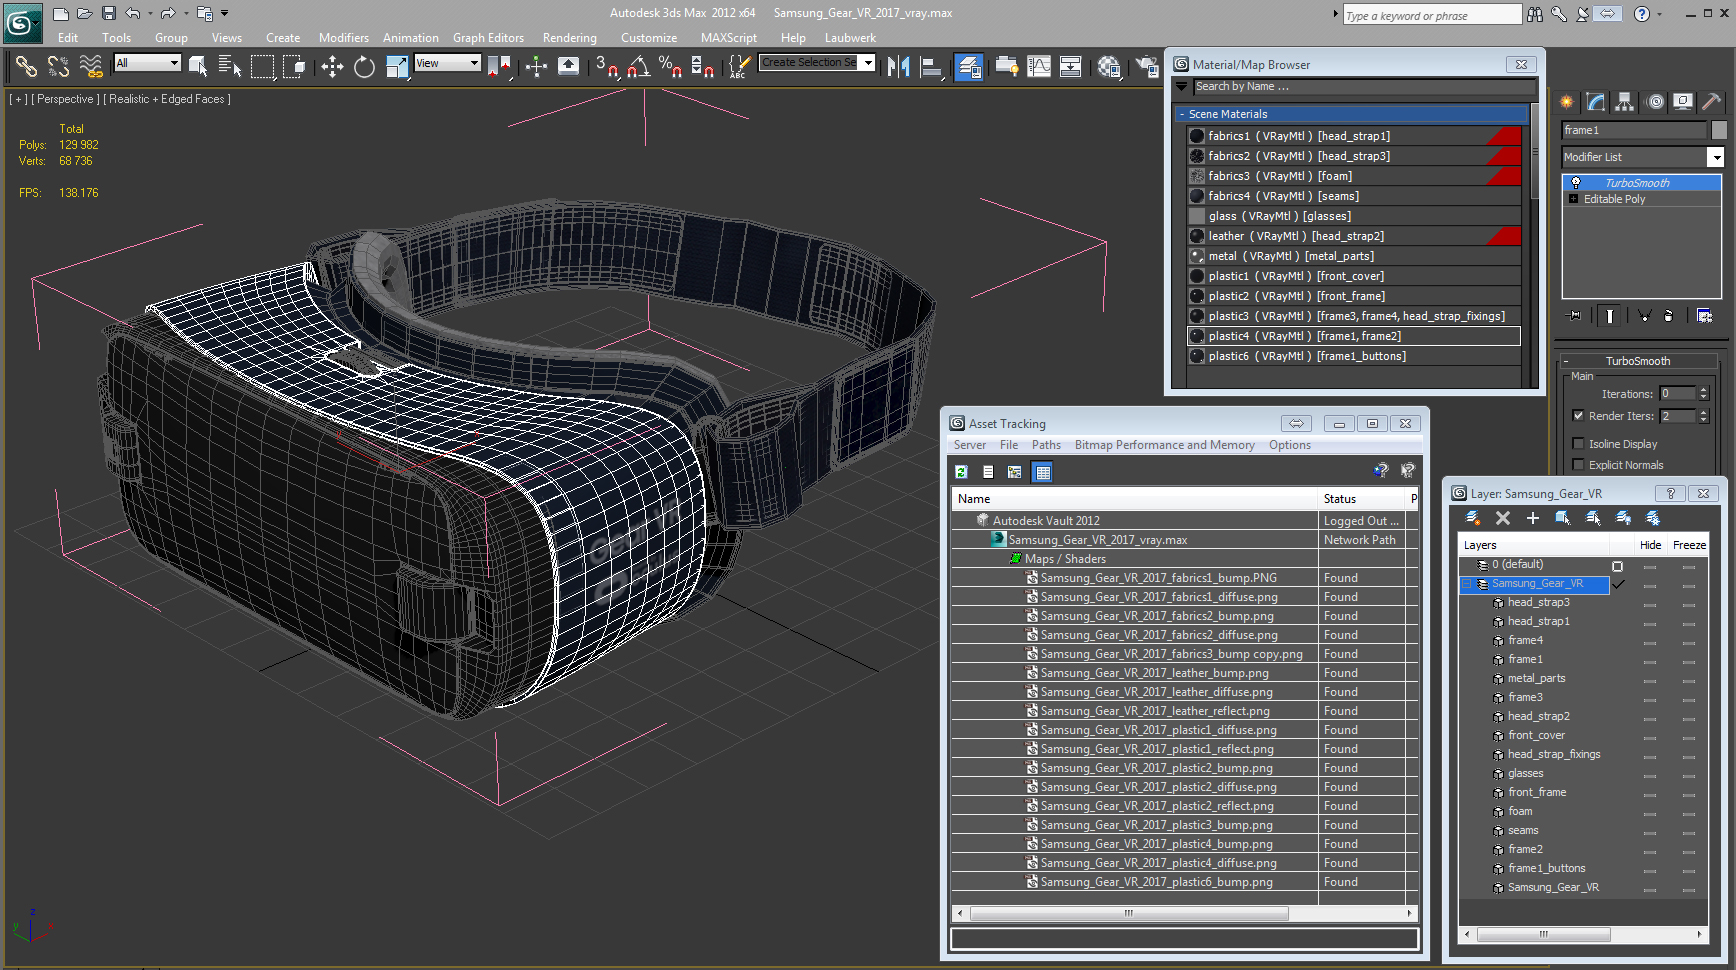Toggle the 3D Snaps icon
The height and width of the screenshot is (970, 1736).
pyautogui.click(x=607, y=67)
